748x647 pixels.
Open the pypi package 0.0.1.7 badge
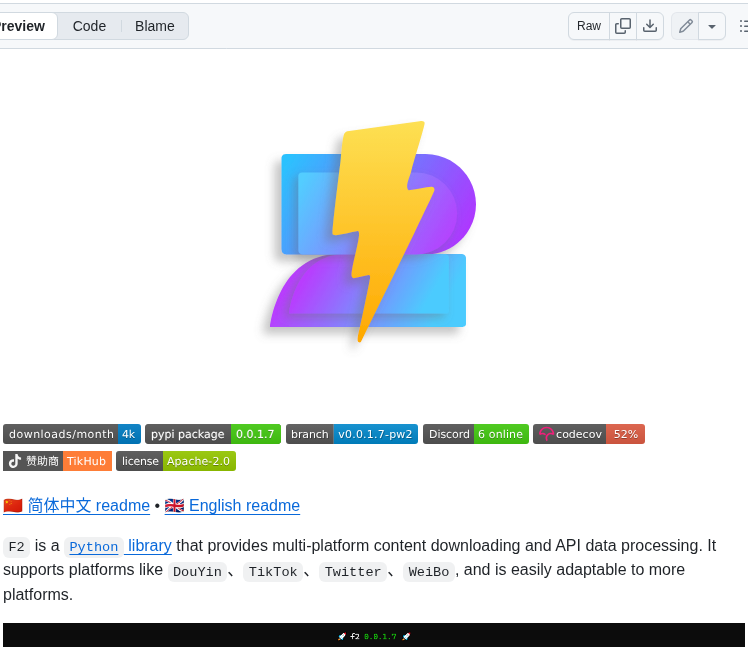(x=213, y=434)
